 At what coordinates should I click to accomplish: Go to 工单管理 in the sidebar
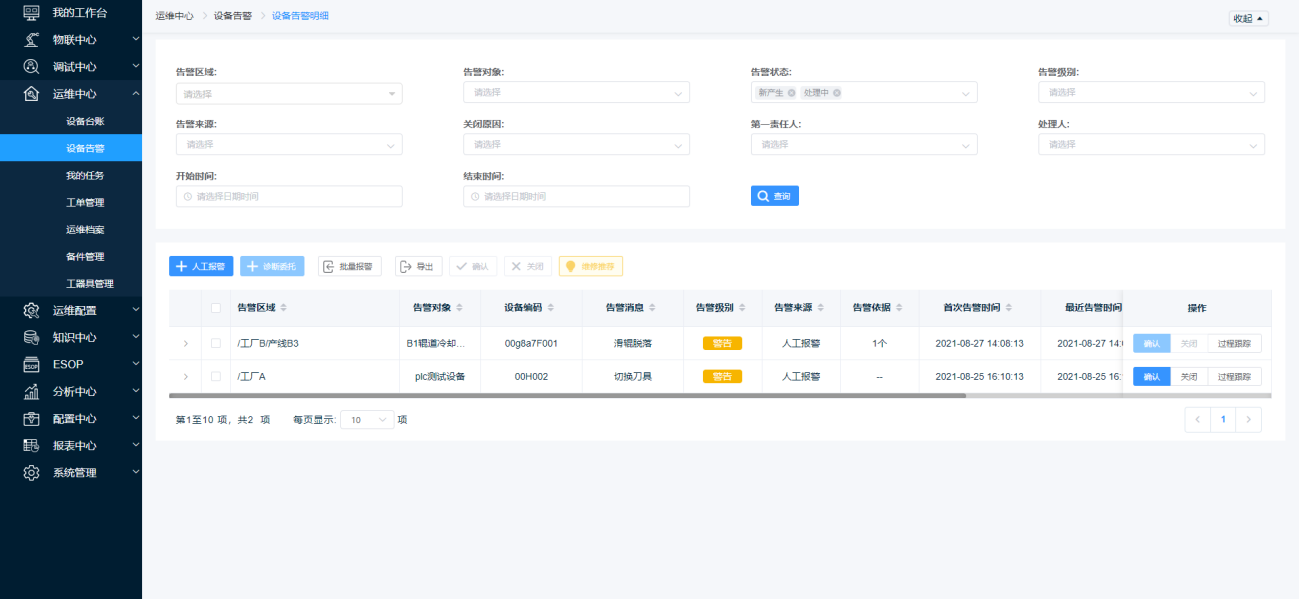tap(85, 202)
